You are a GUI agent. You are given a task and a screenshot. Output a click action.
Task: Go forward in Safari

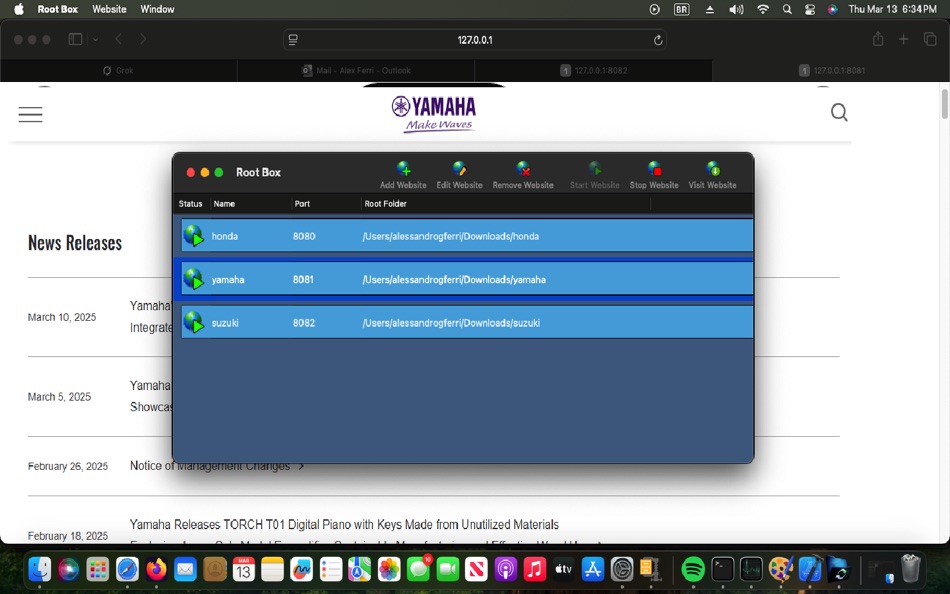tap(143, 39)
